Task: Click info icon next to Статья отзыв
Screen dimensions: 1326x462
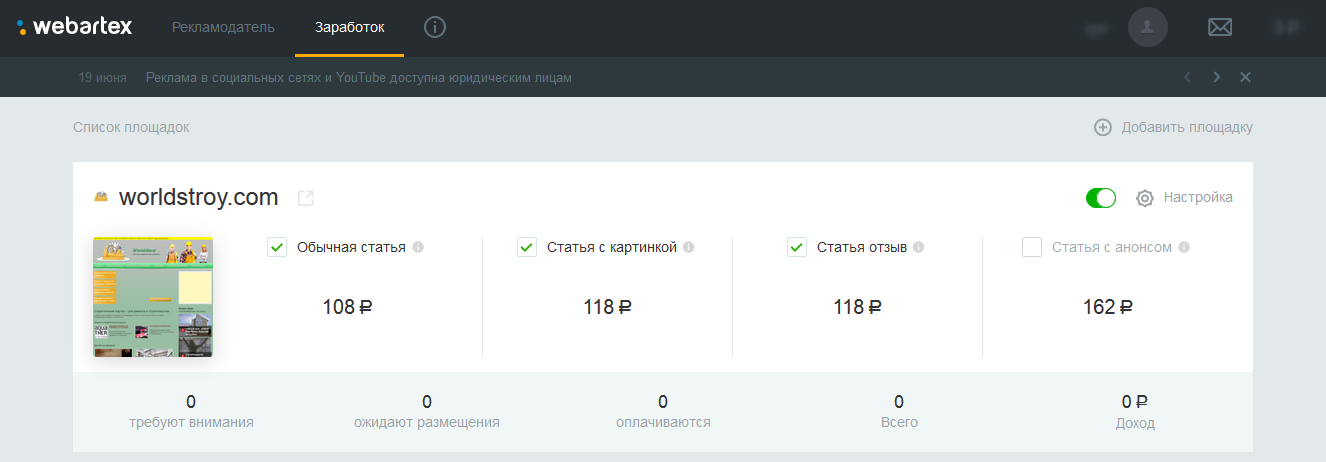Action: [919, 247]
